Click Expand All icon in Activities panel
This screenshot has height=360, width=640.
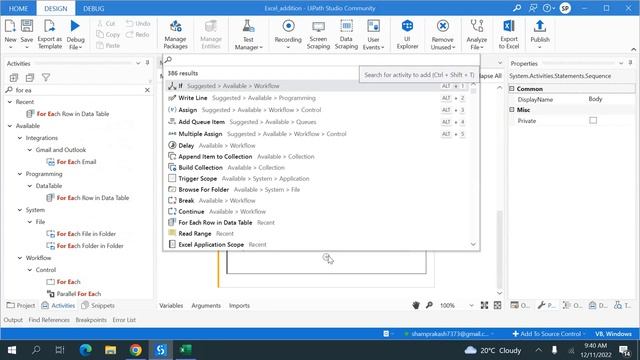[13, 78]
